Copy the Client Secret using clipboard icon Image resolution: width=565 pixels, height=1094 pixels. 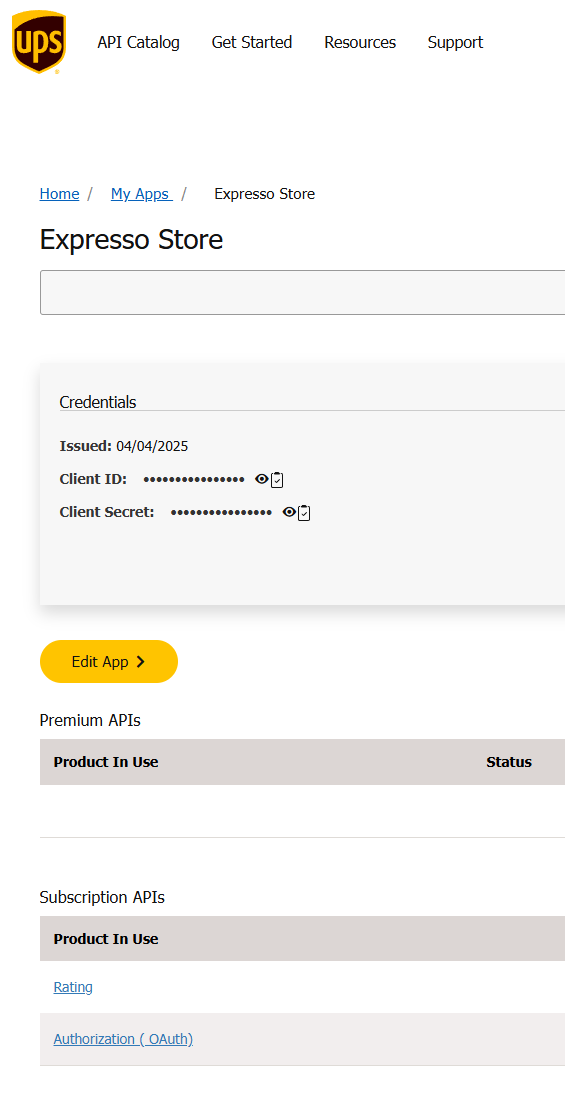tap(304, 513)
